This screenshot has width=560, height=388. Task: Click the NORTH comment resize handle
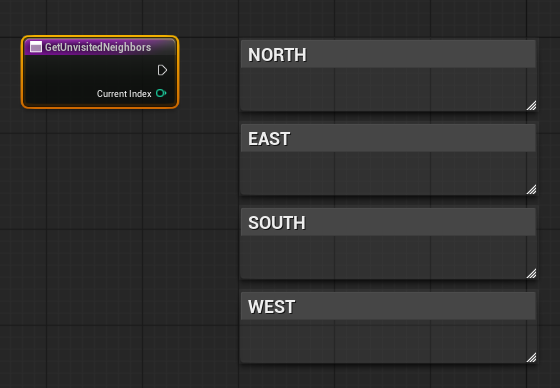531,106
